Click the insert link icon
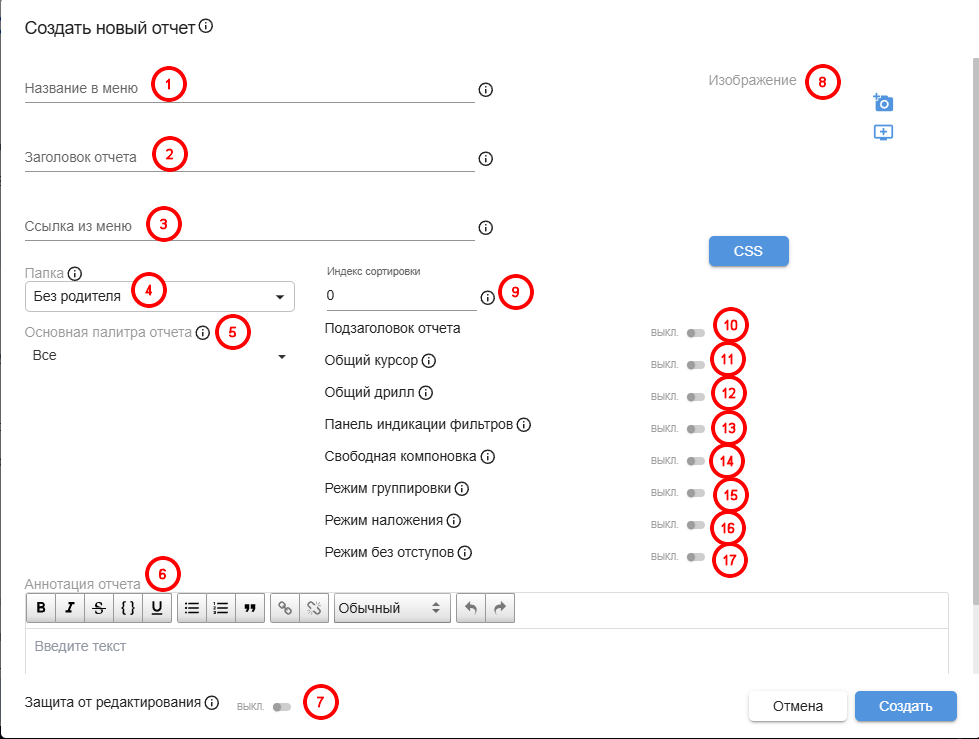The width and height of the screenshot is (979, 739). (285, 607)
